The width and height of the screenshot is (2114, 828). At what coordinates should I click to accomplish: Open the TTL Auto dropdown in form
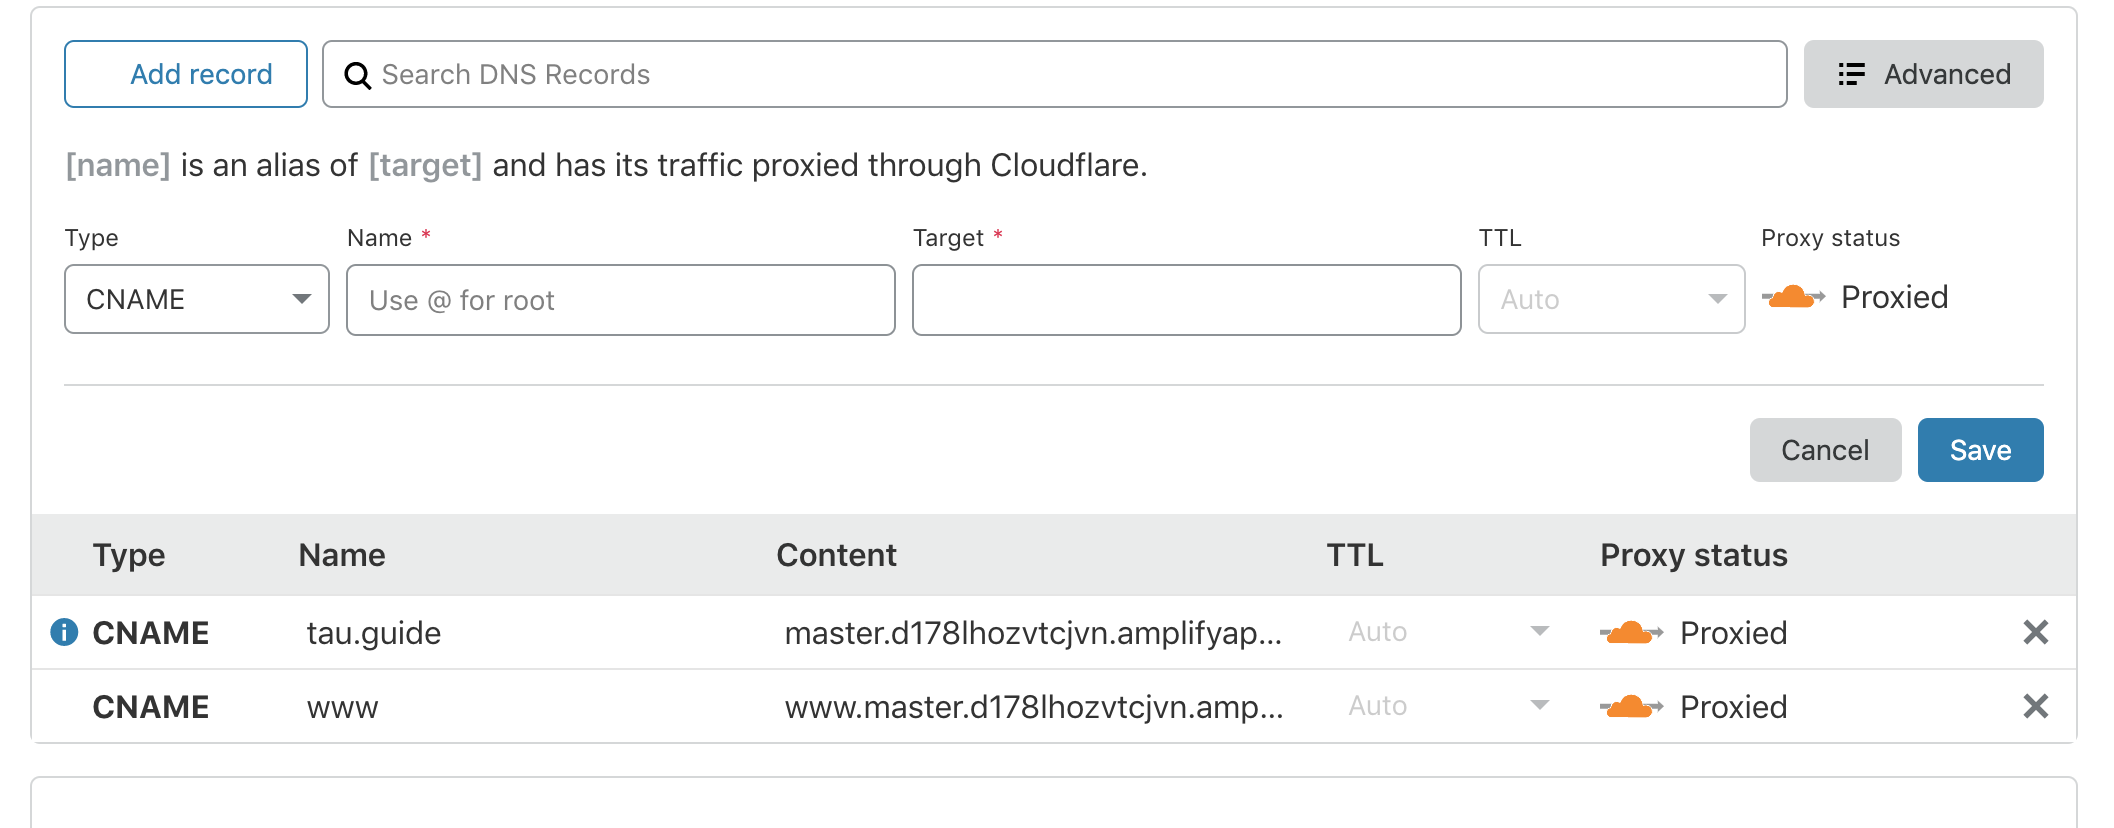point(1611,299)
